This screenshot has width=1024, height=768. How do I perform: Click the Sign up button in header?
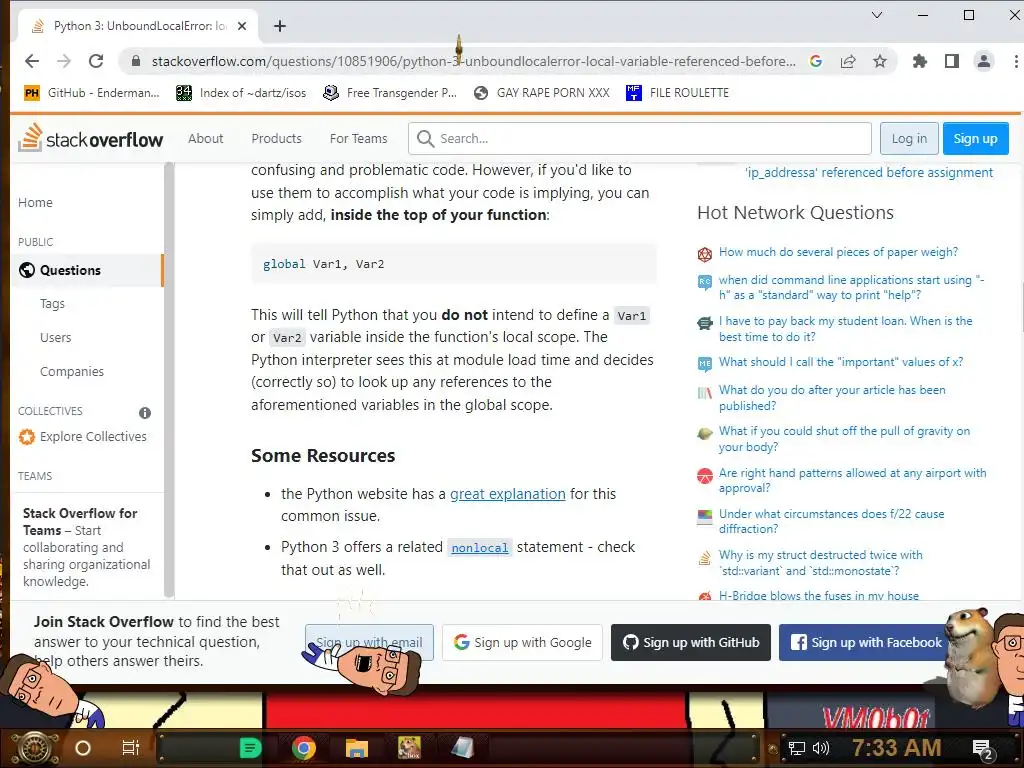pyautogui.click(x=975, y=138)
